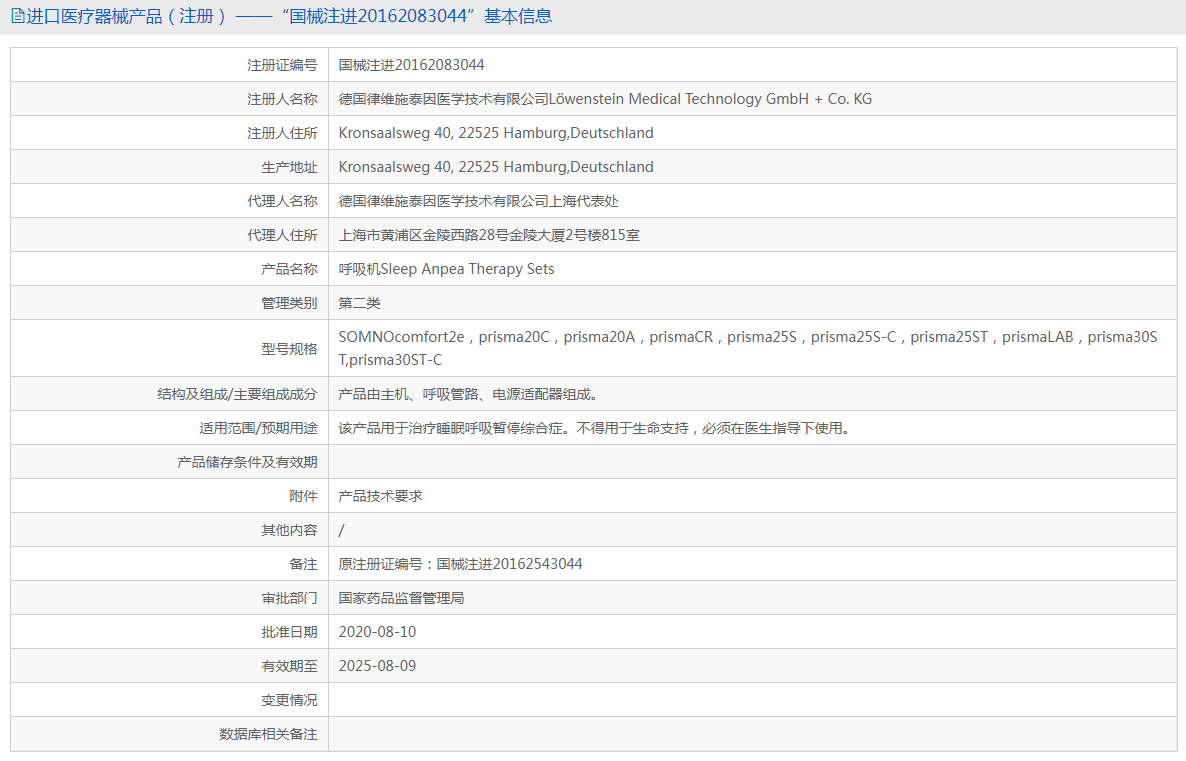Select registration number value 国械注进20162083044 in table
Viewport: 1186px width, 761px height.
(411, 65)
